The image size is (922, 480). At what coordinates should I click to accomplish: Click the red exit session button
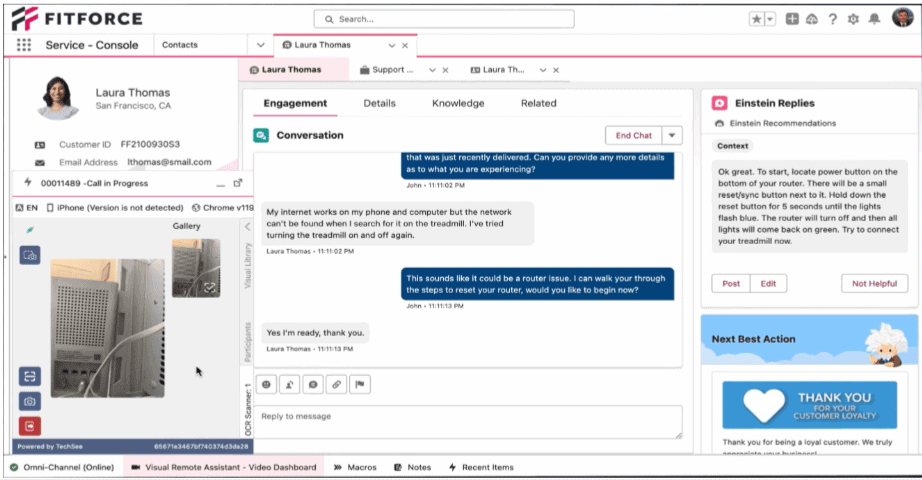click(x=30, y=426)
